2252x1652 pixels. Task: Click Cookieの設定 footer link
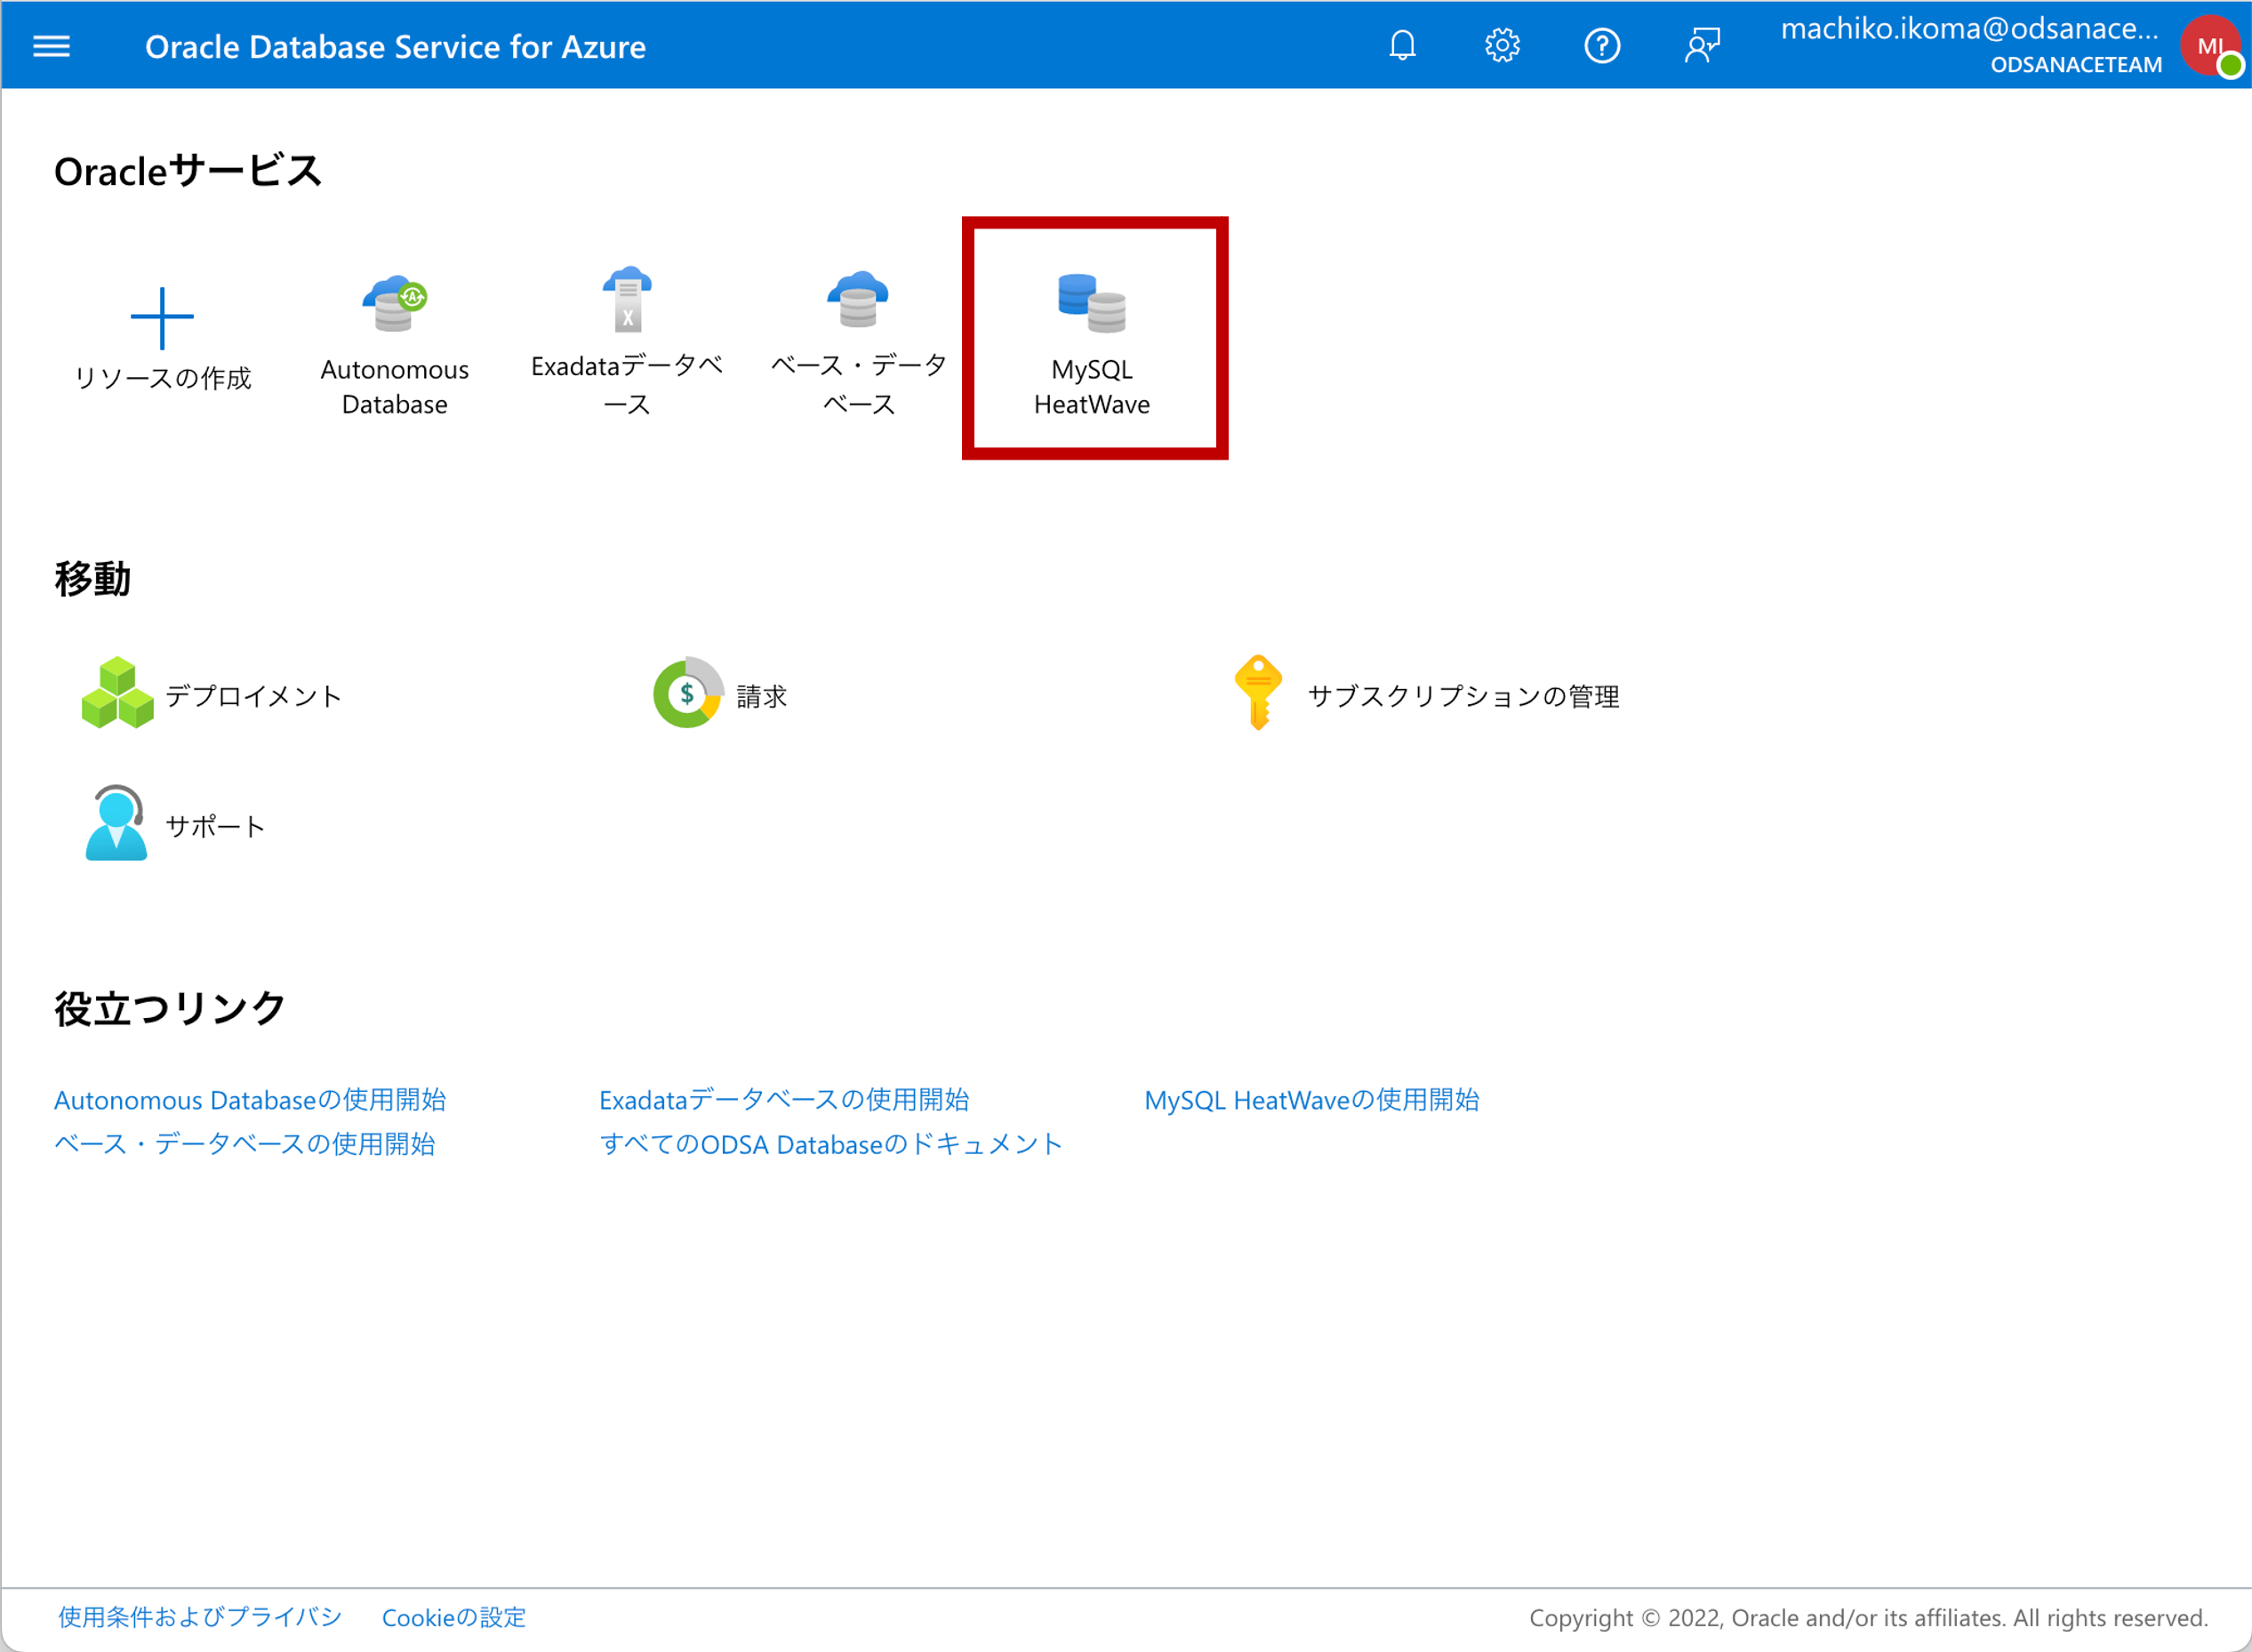point(453,1617)
